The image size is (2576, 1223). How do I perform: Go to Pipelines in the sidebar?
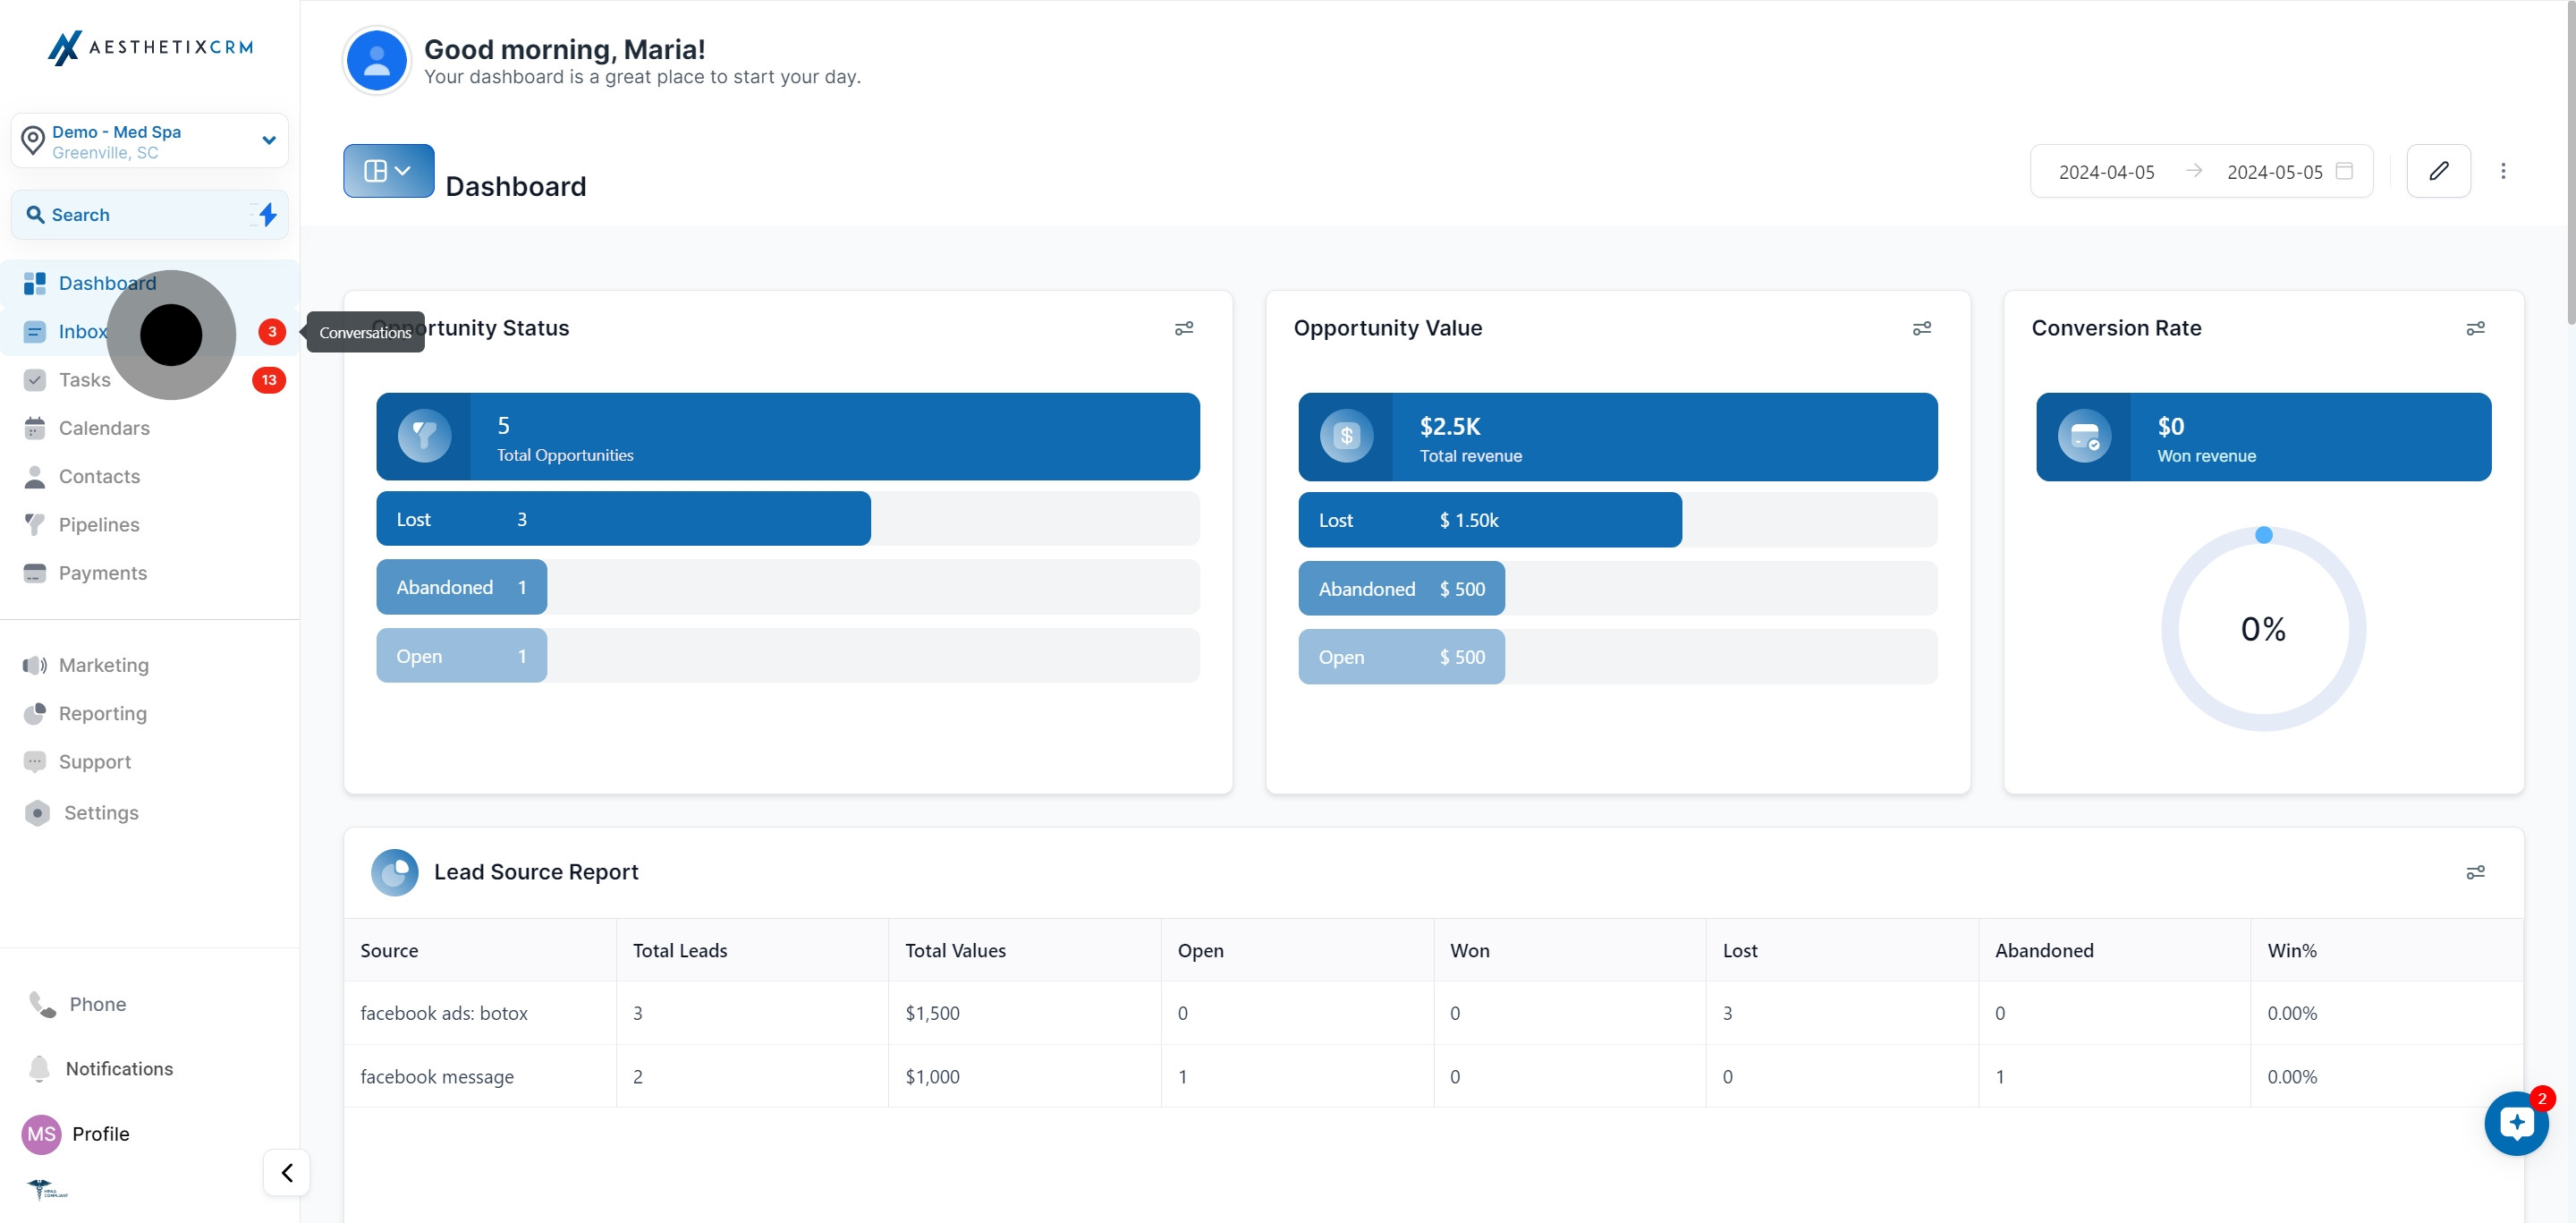[99, 525]
